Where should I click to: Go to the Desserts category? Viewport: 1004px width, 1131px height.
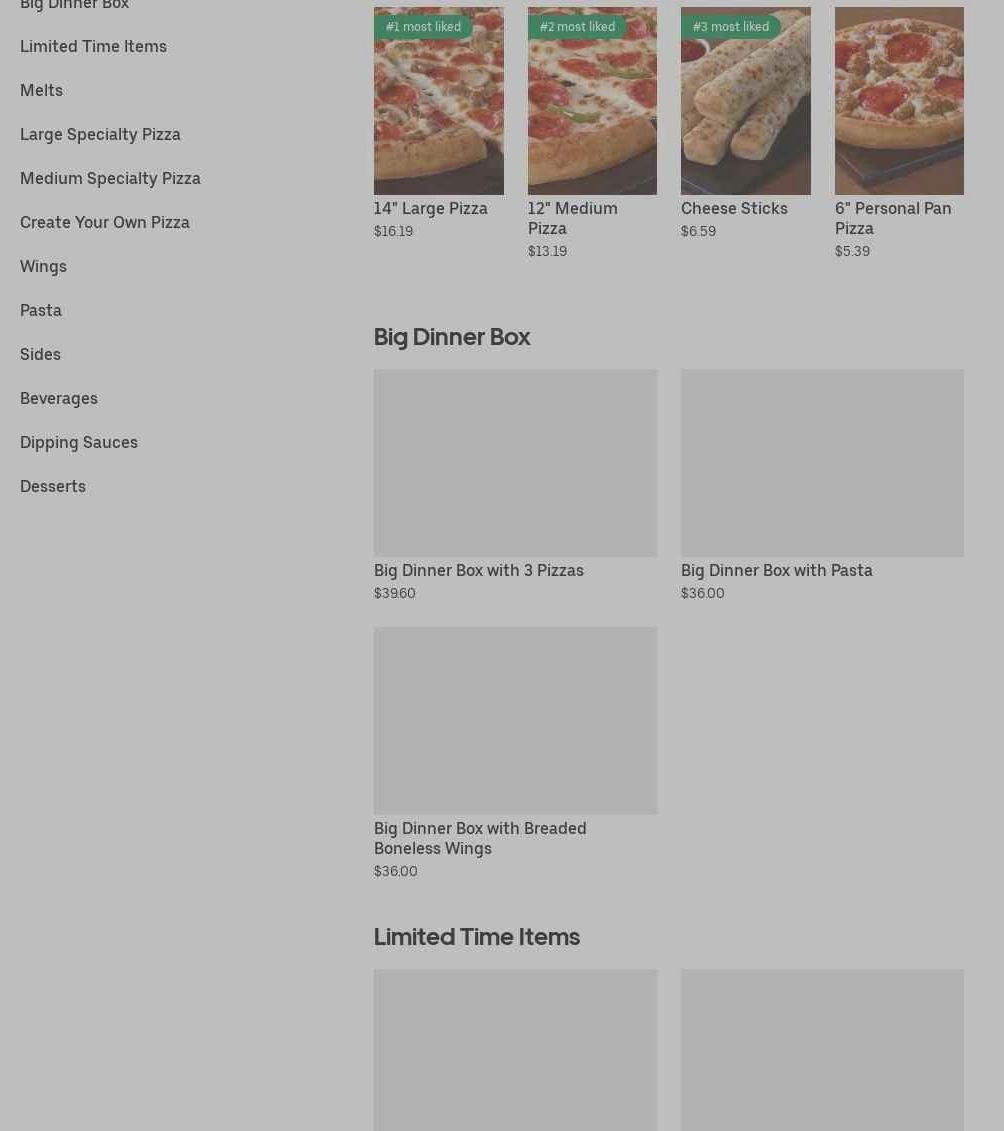coord(53,486)
